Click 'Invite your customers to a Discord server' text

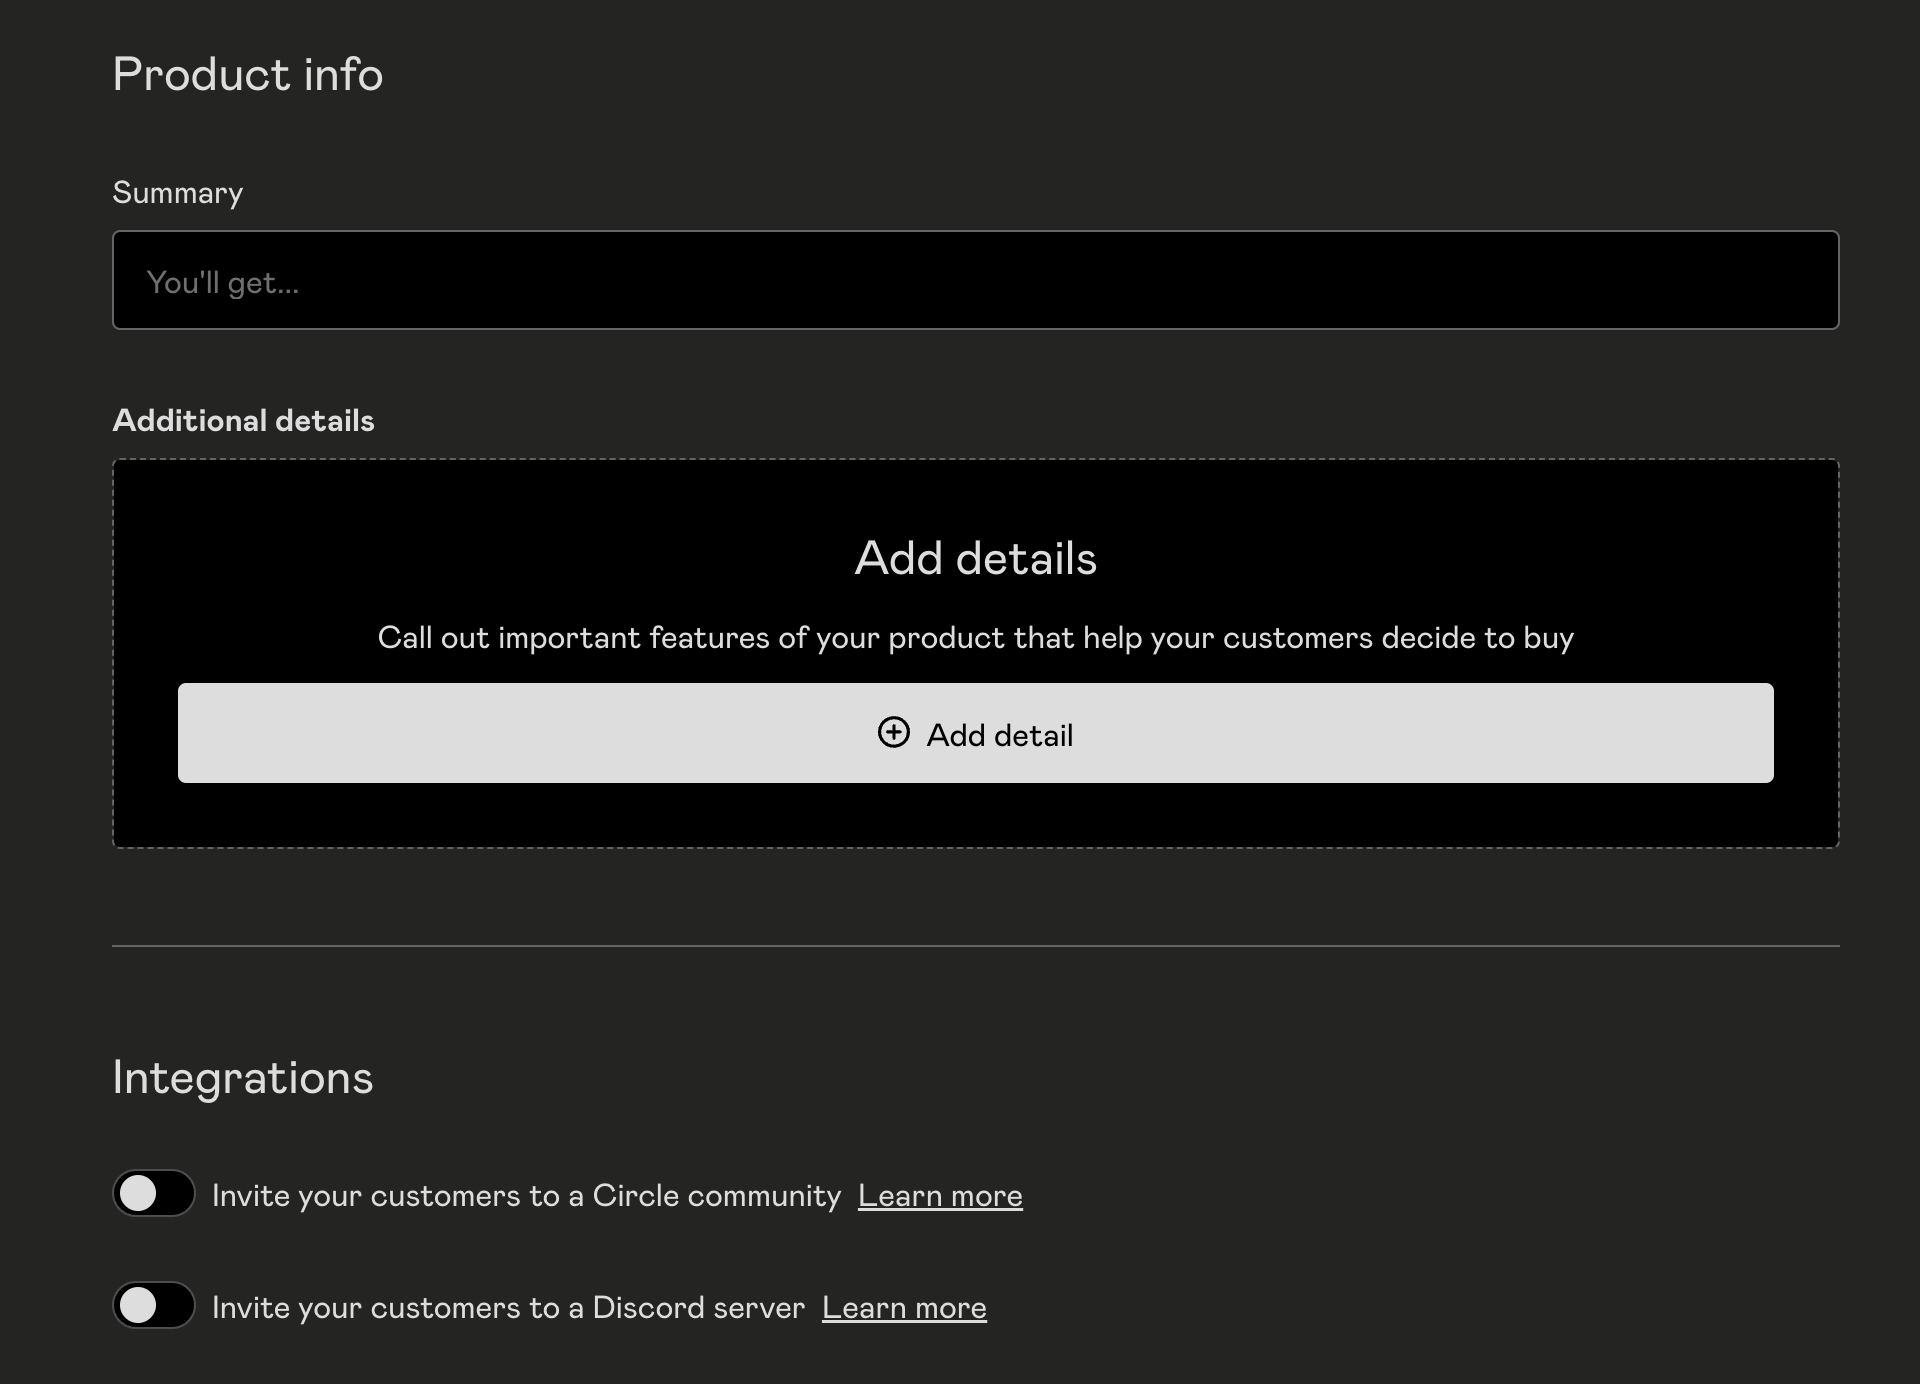508,1308
